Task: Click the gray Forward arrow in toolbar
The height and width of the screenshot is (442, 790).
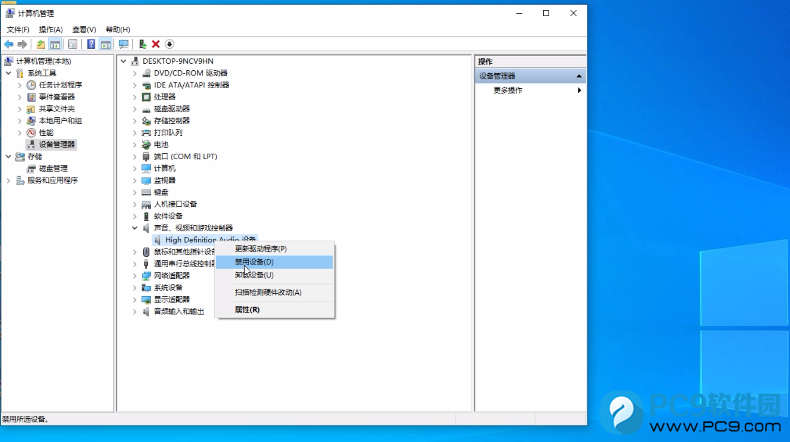Action: click(x=22, y=44)
